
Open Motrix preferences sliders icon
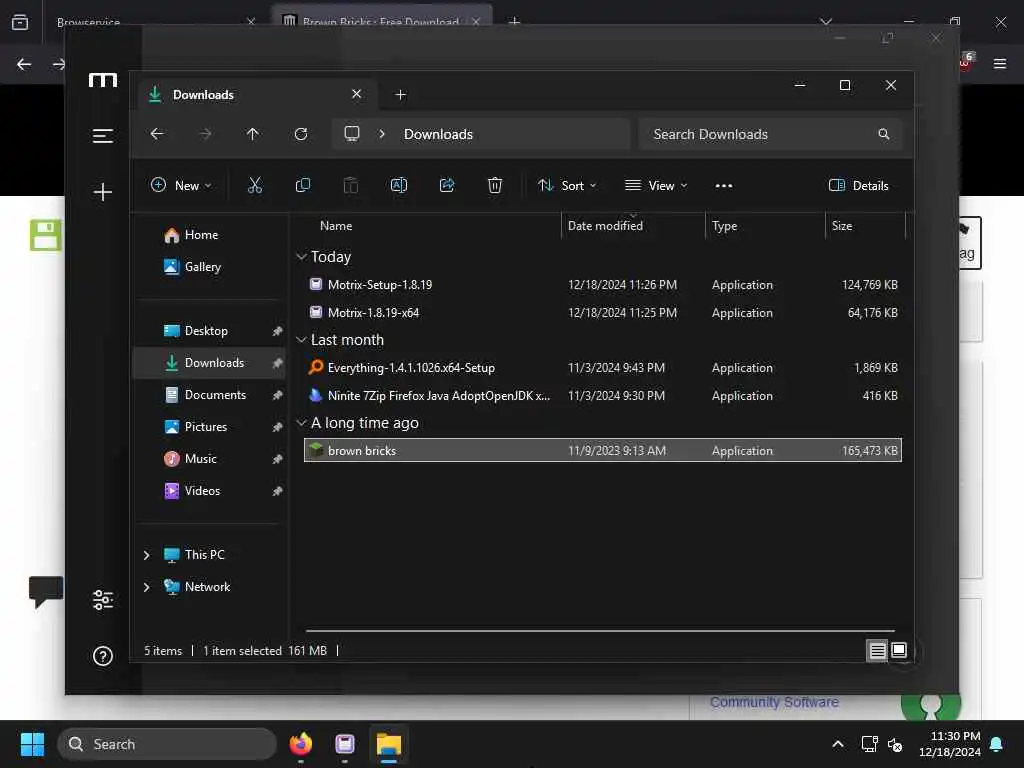coord(103,600)
